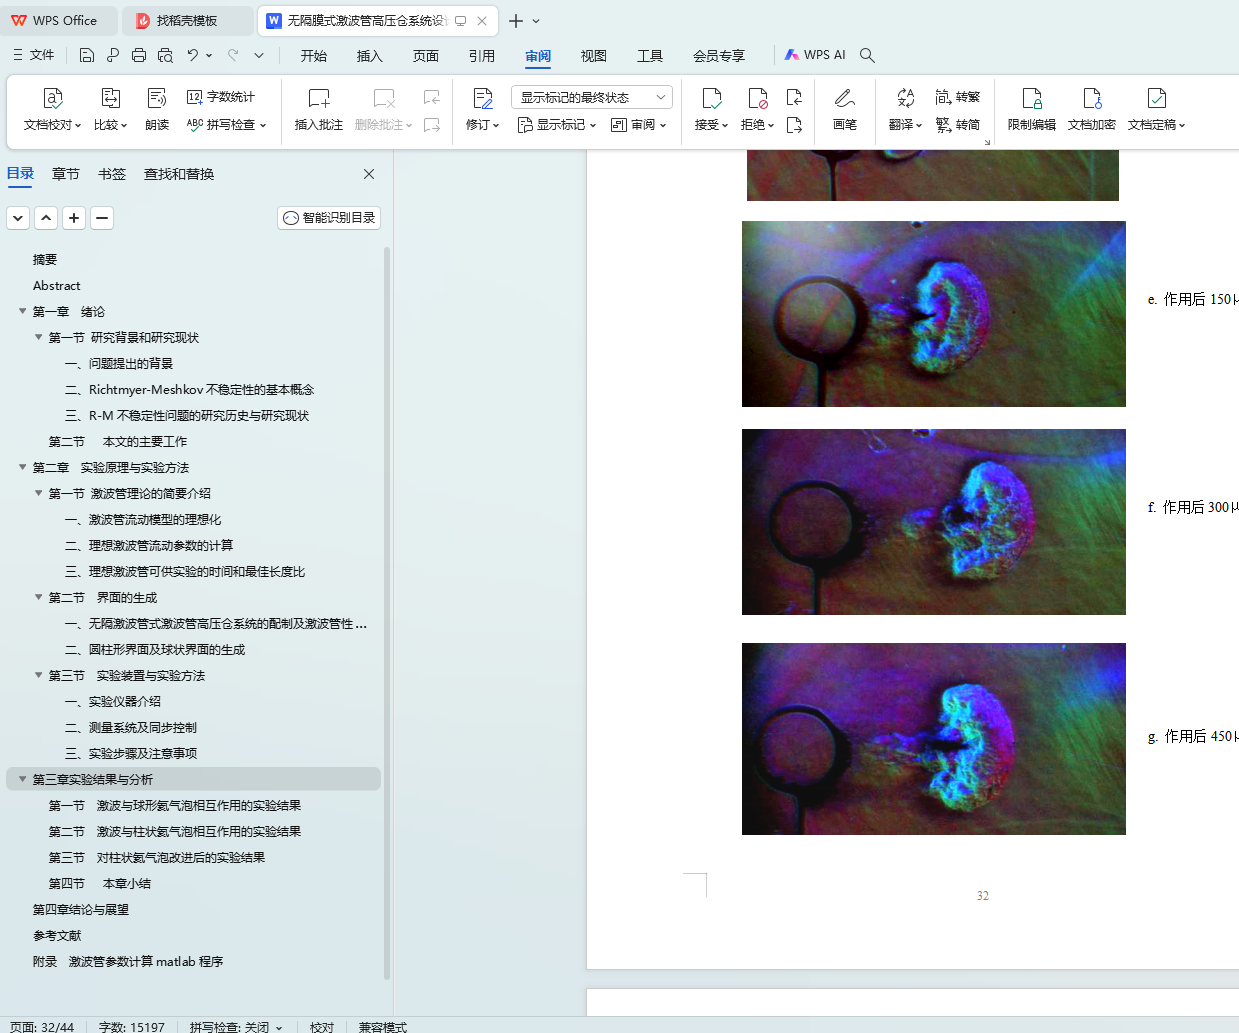
Task: Click the 智能识别目录 button
Action: (329, 218)
